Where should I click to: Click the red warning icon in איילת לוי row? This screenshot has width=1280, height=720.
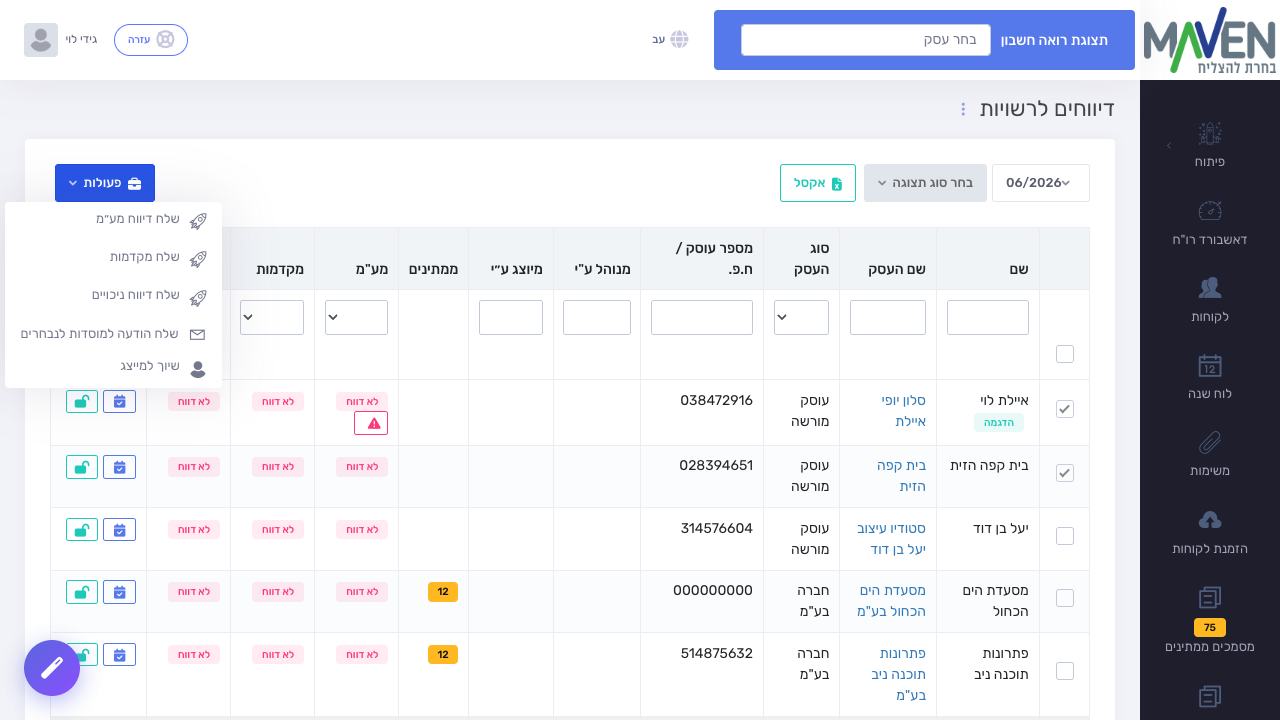[371, 423]
